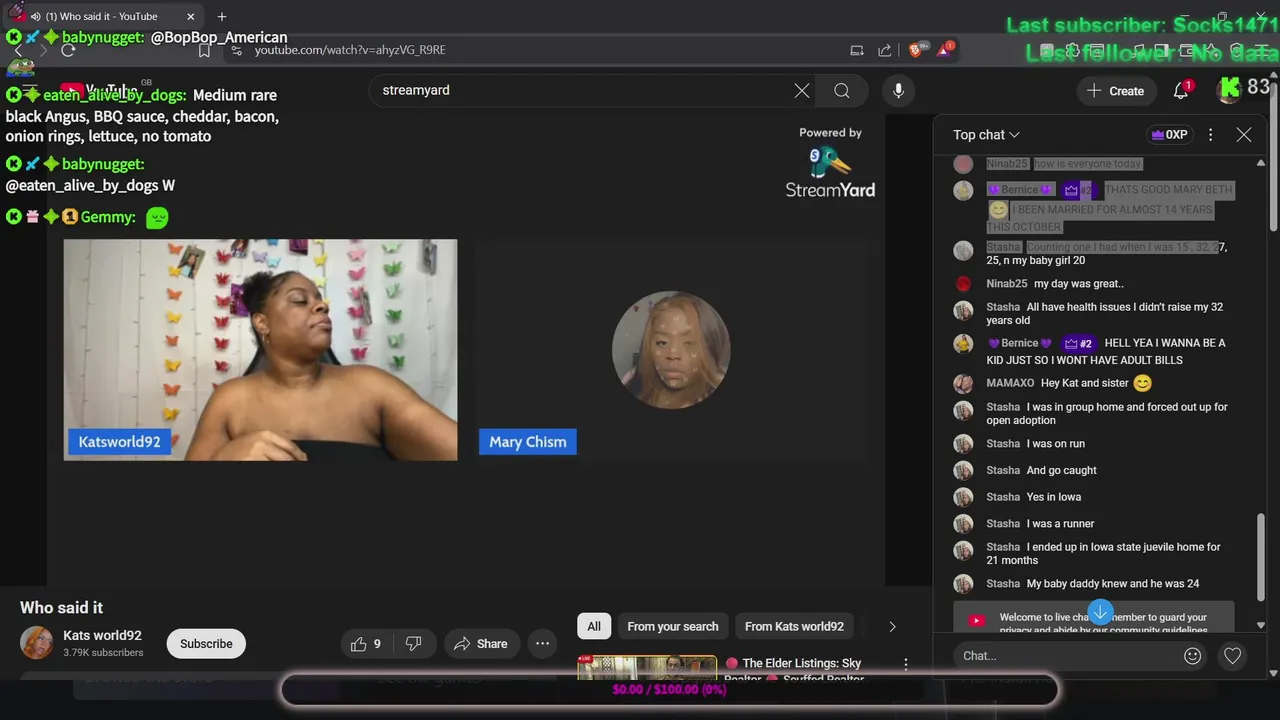1280x720 pixels.
Task: Click the magnifier search button
Action: [x=842, y=91]
